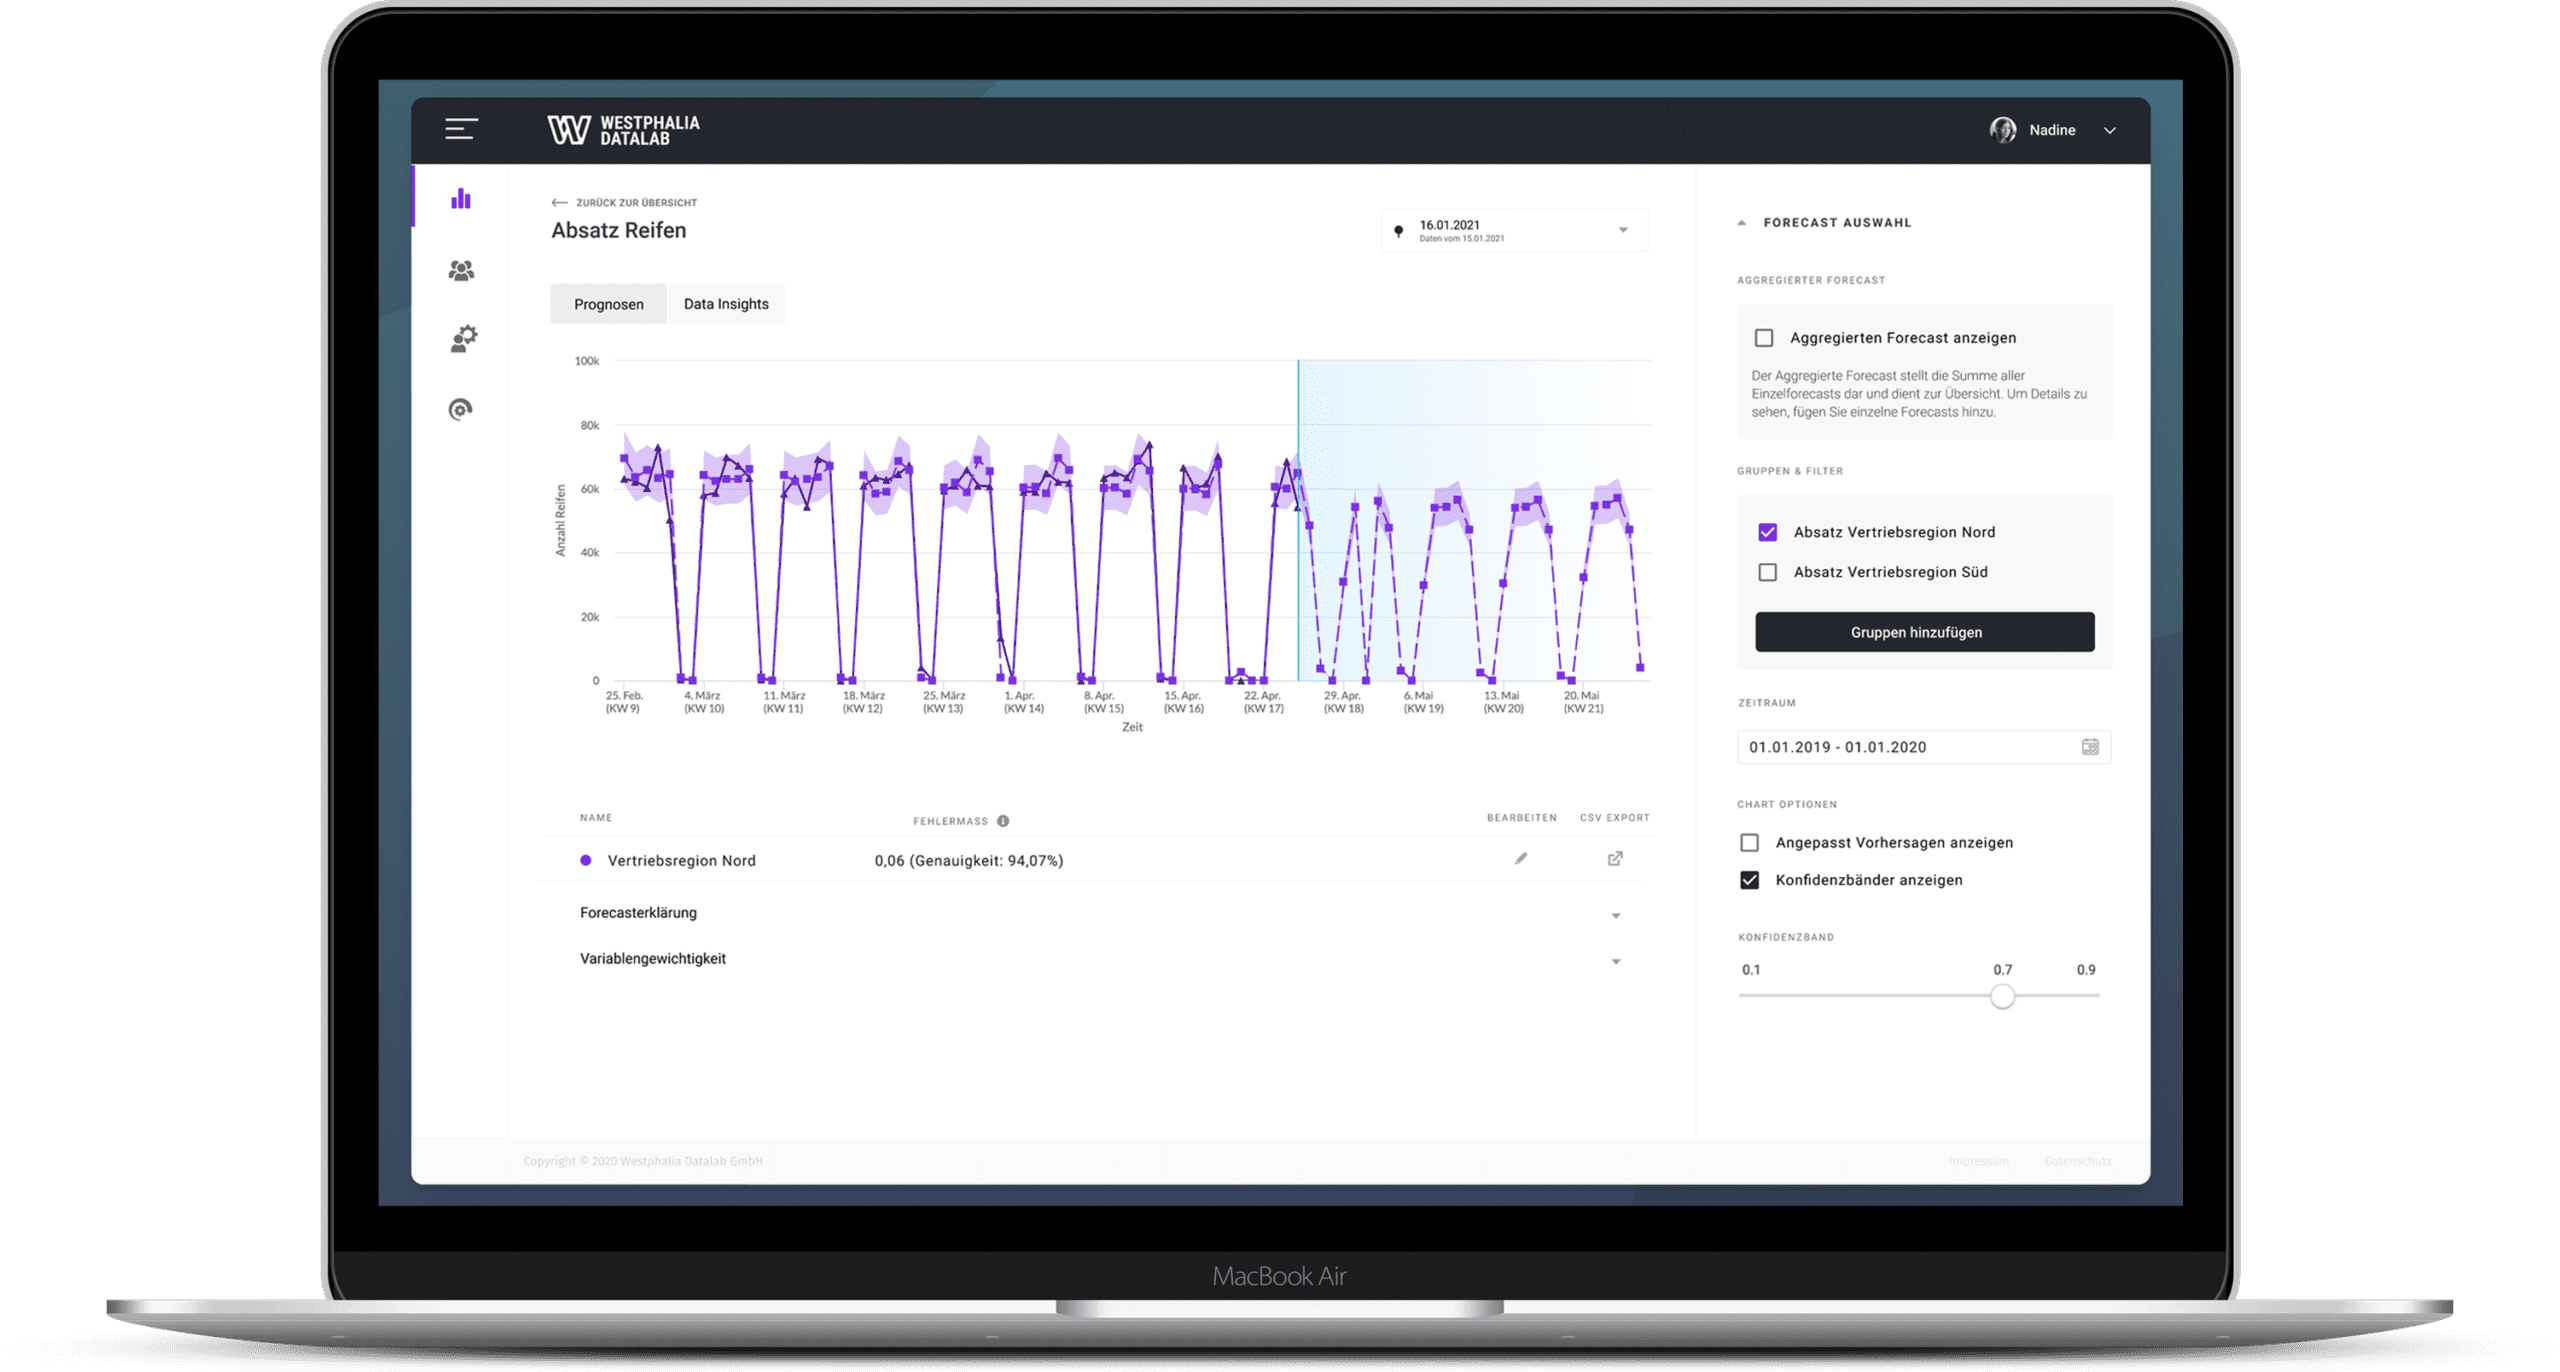This screenshot has height=1372, width=2560.
Task: Click the Vertriebsregion Nord row name
Action: [x=682, y=860]
